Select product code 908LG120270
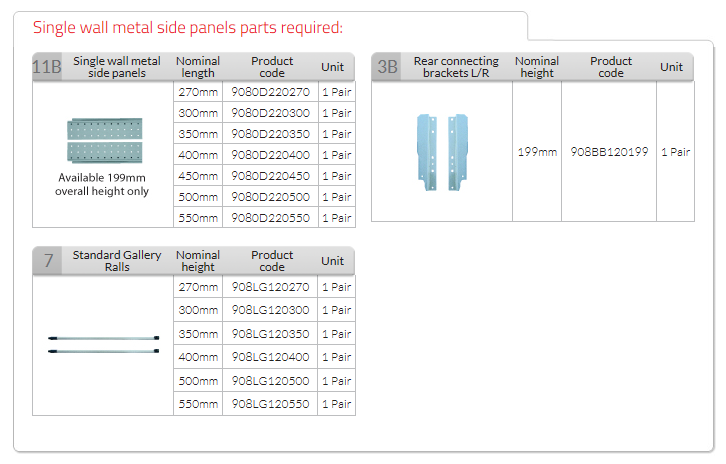Image resolution: width=726 pixels, height=464 pixels. point(271,287)
